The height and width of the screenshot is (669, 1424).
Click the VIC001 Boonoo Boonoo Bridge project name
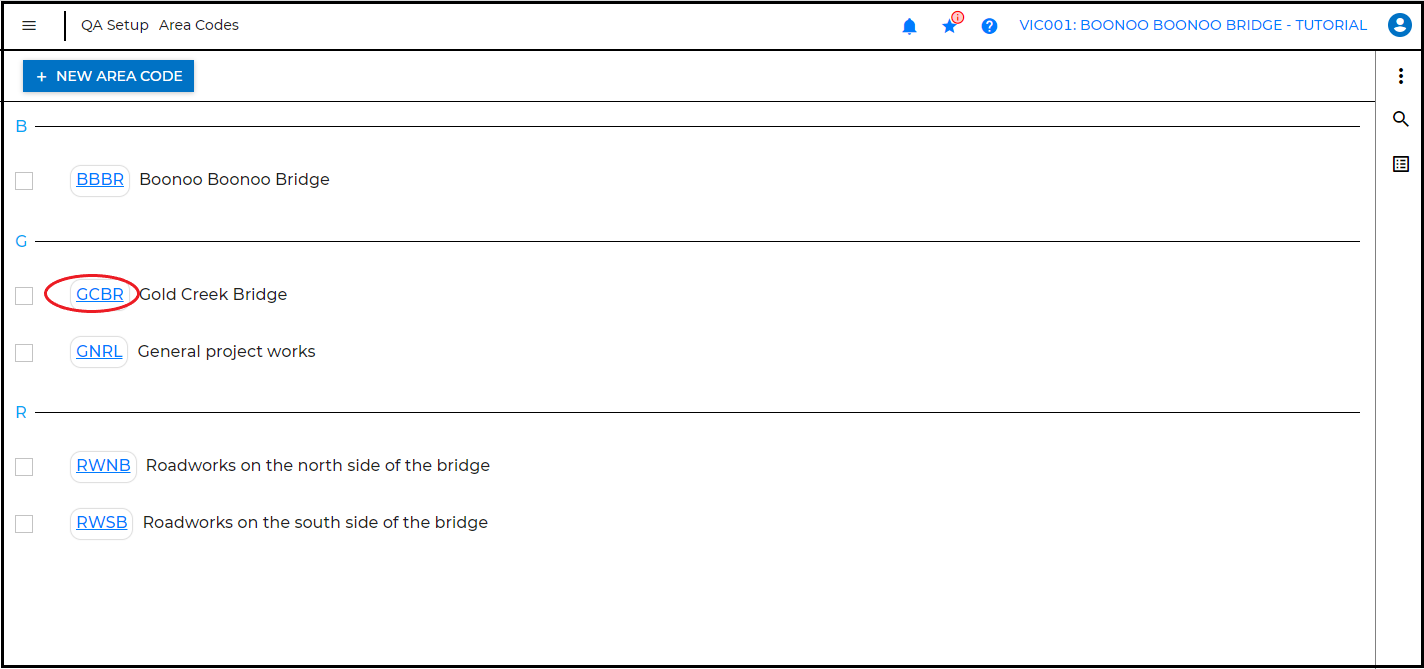[x=1193, y=25]
